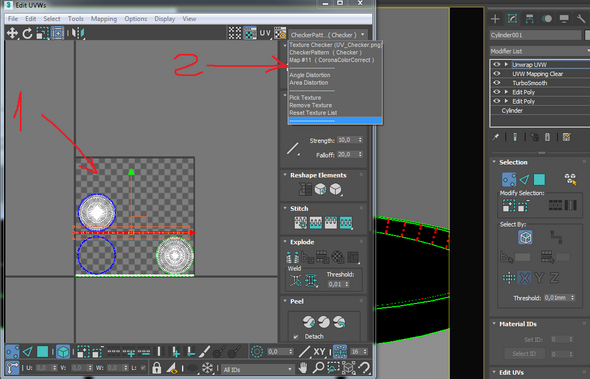
Task: Activate Polygon sub-object mode in bottom toolbar
Action: tap(43, 352)
